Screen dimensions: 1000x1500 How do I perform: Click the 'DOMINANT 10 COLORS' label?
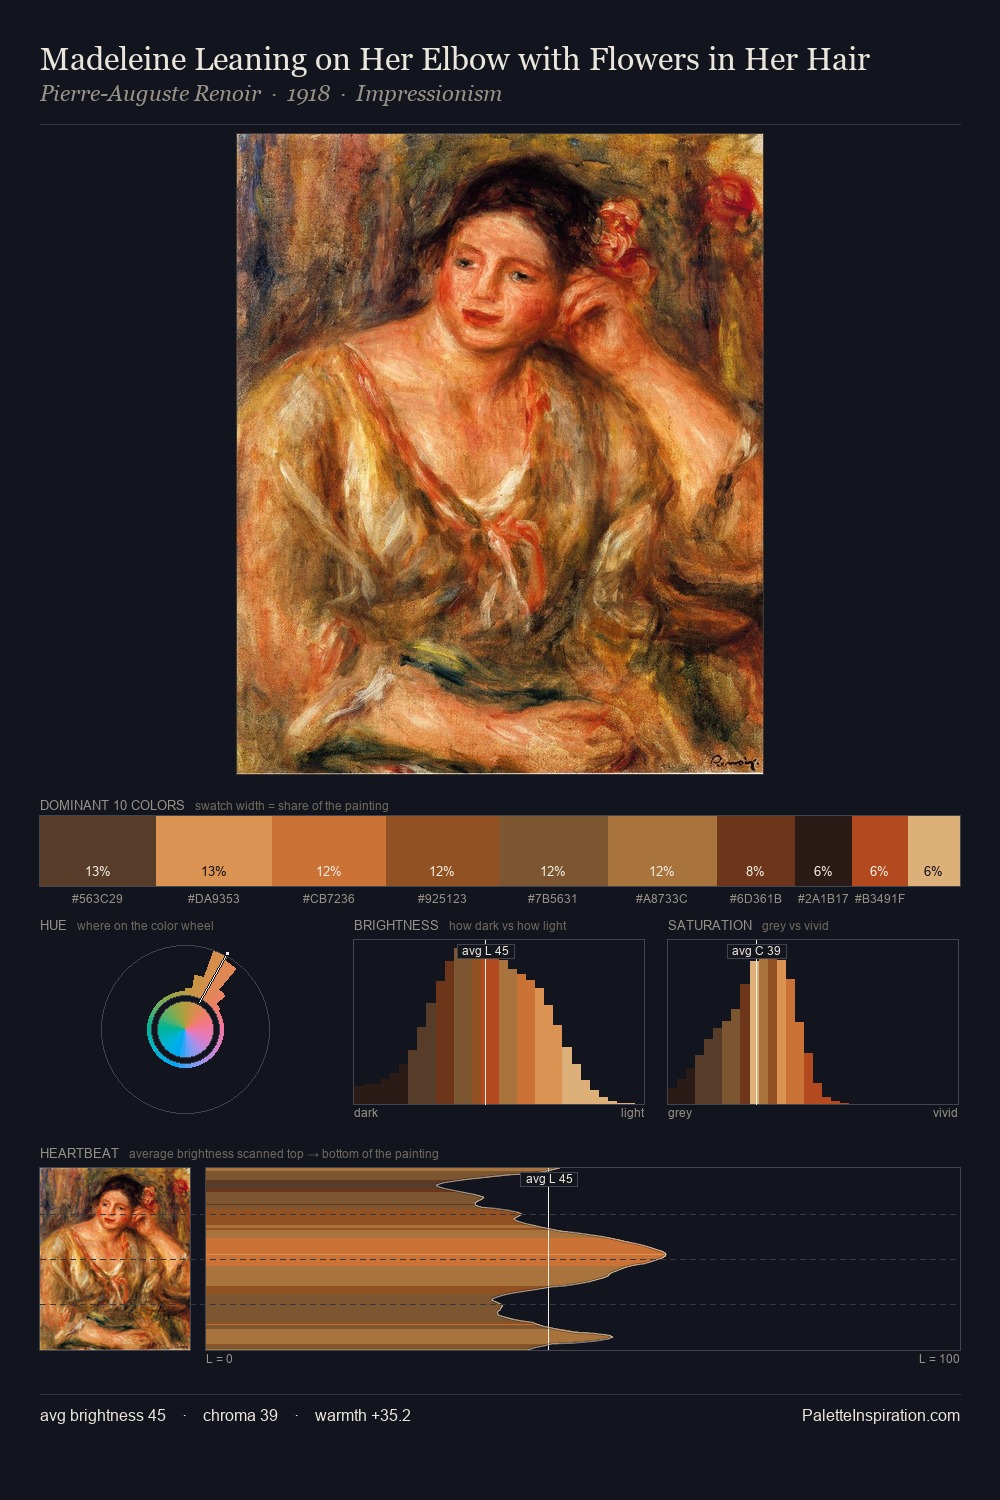click(112, 805)
